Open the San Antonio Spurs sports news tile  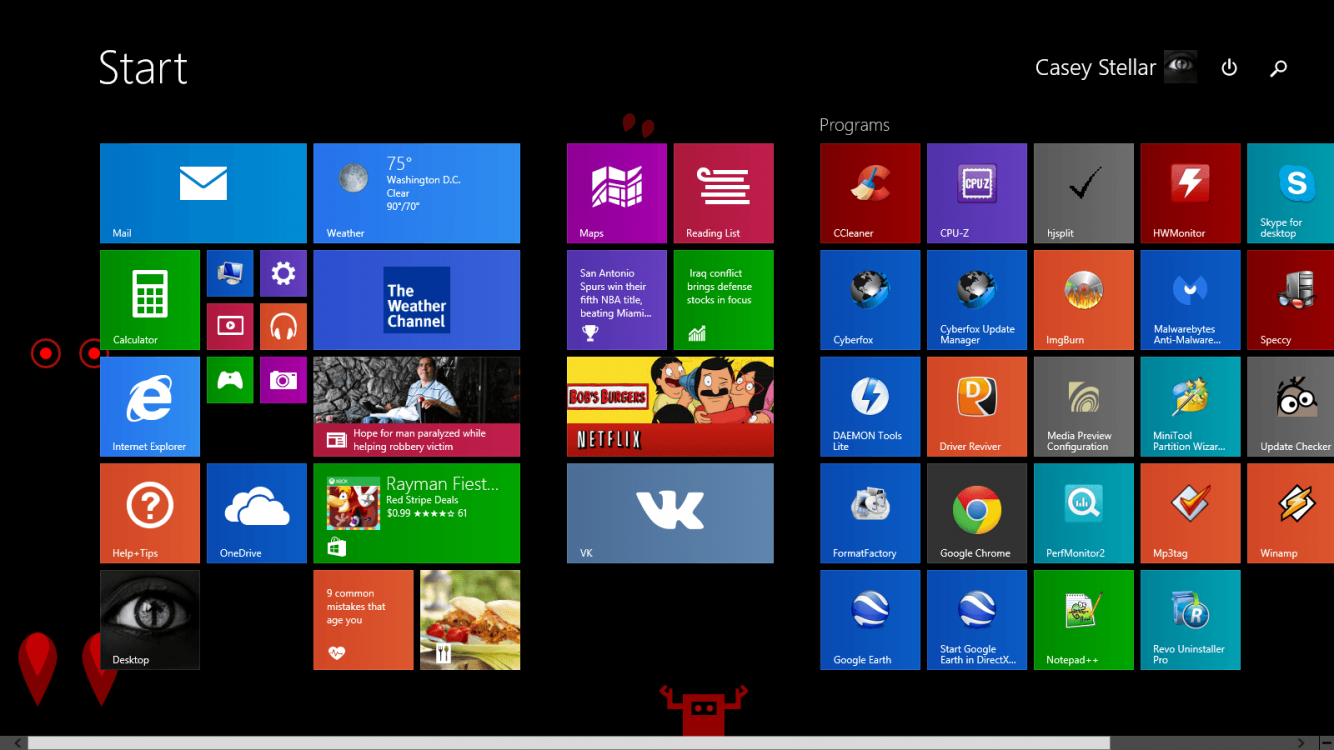click(617, 300)
